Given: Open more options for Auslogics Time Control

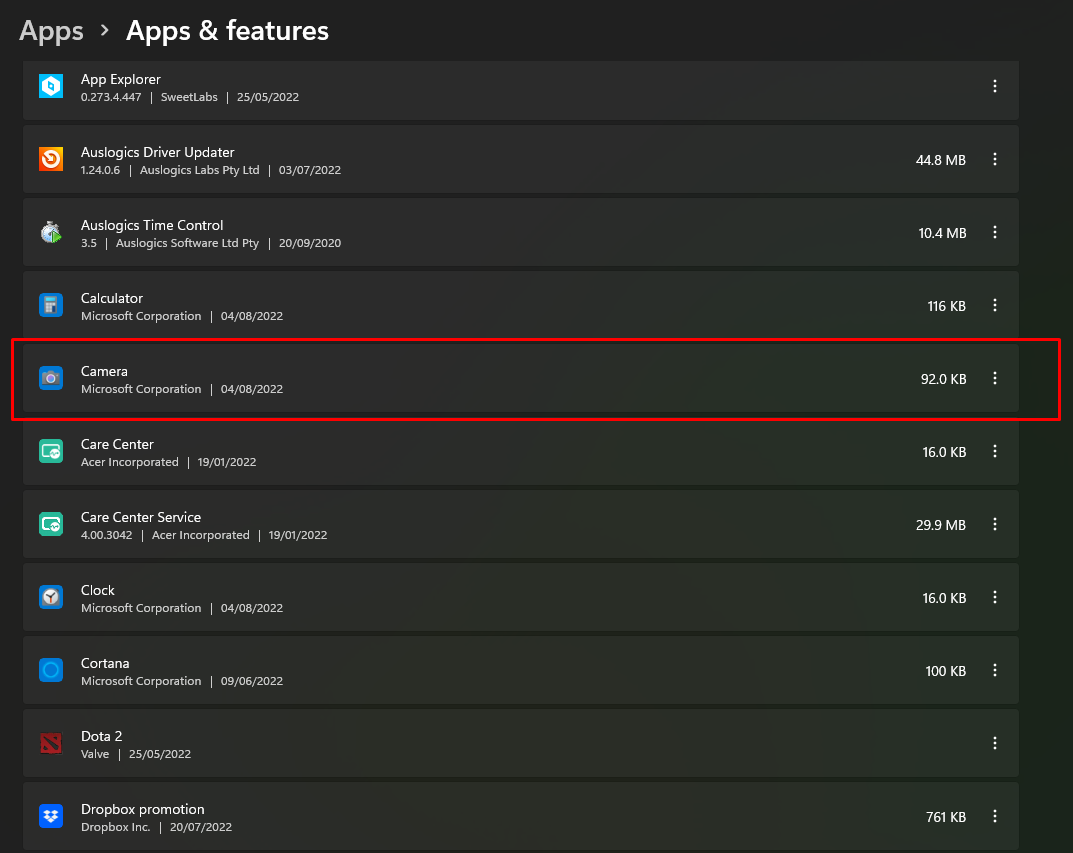Looking at the screenshot, I should (994, 233).
